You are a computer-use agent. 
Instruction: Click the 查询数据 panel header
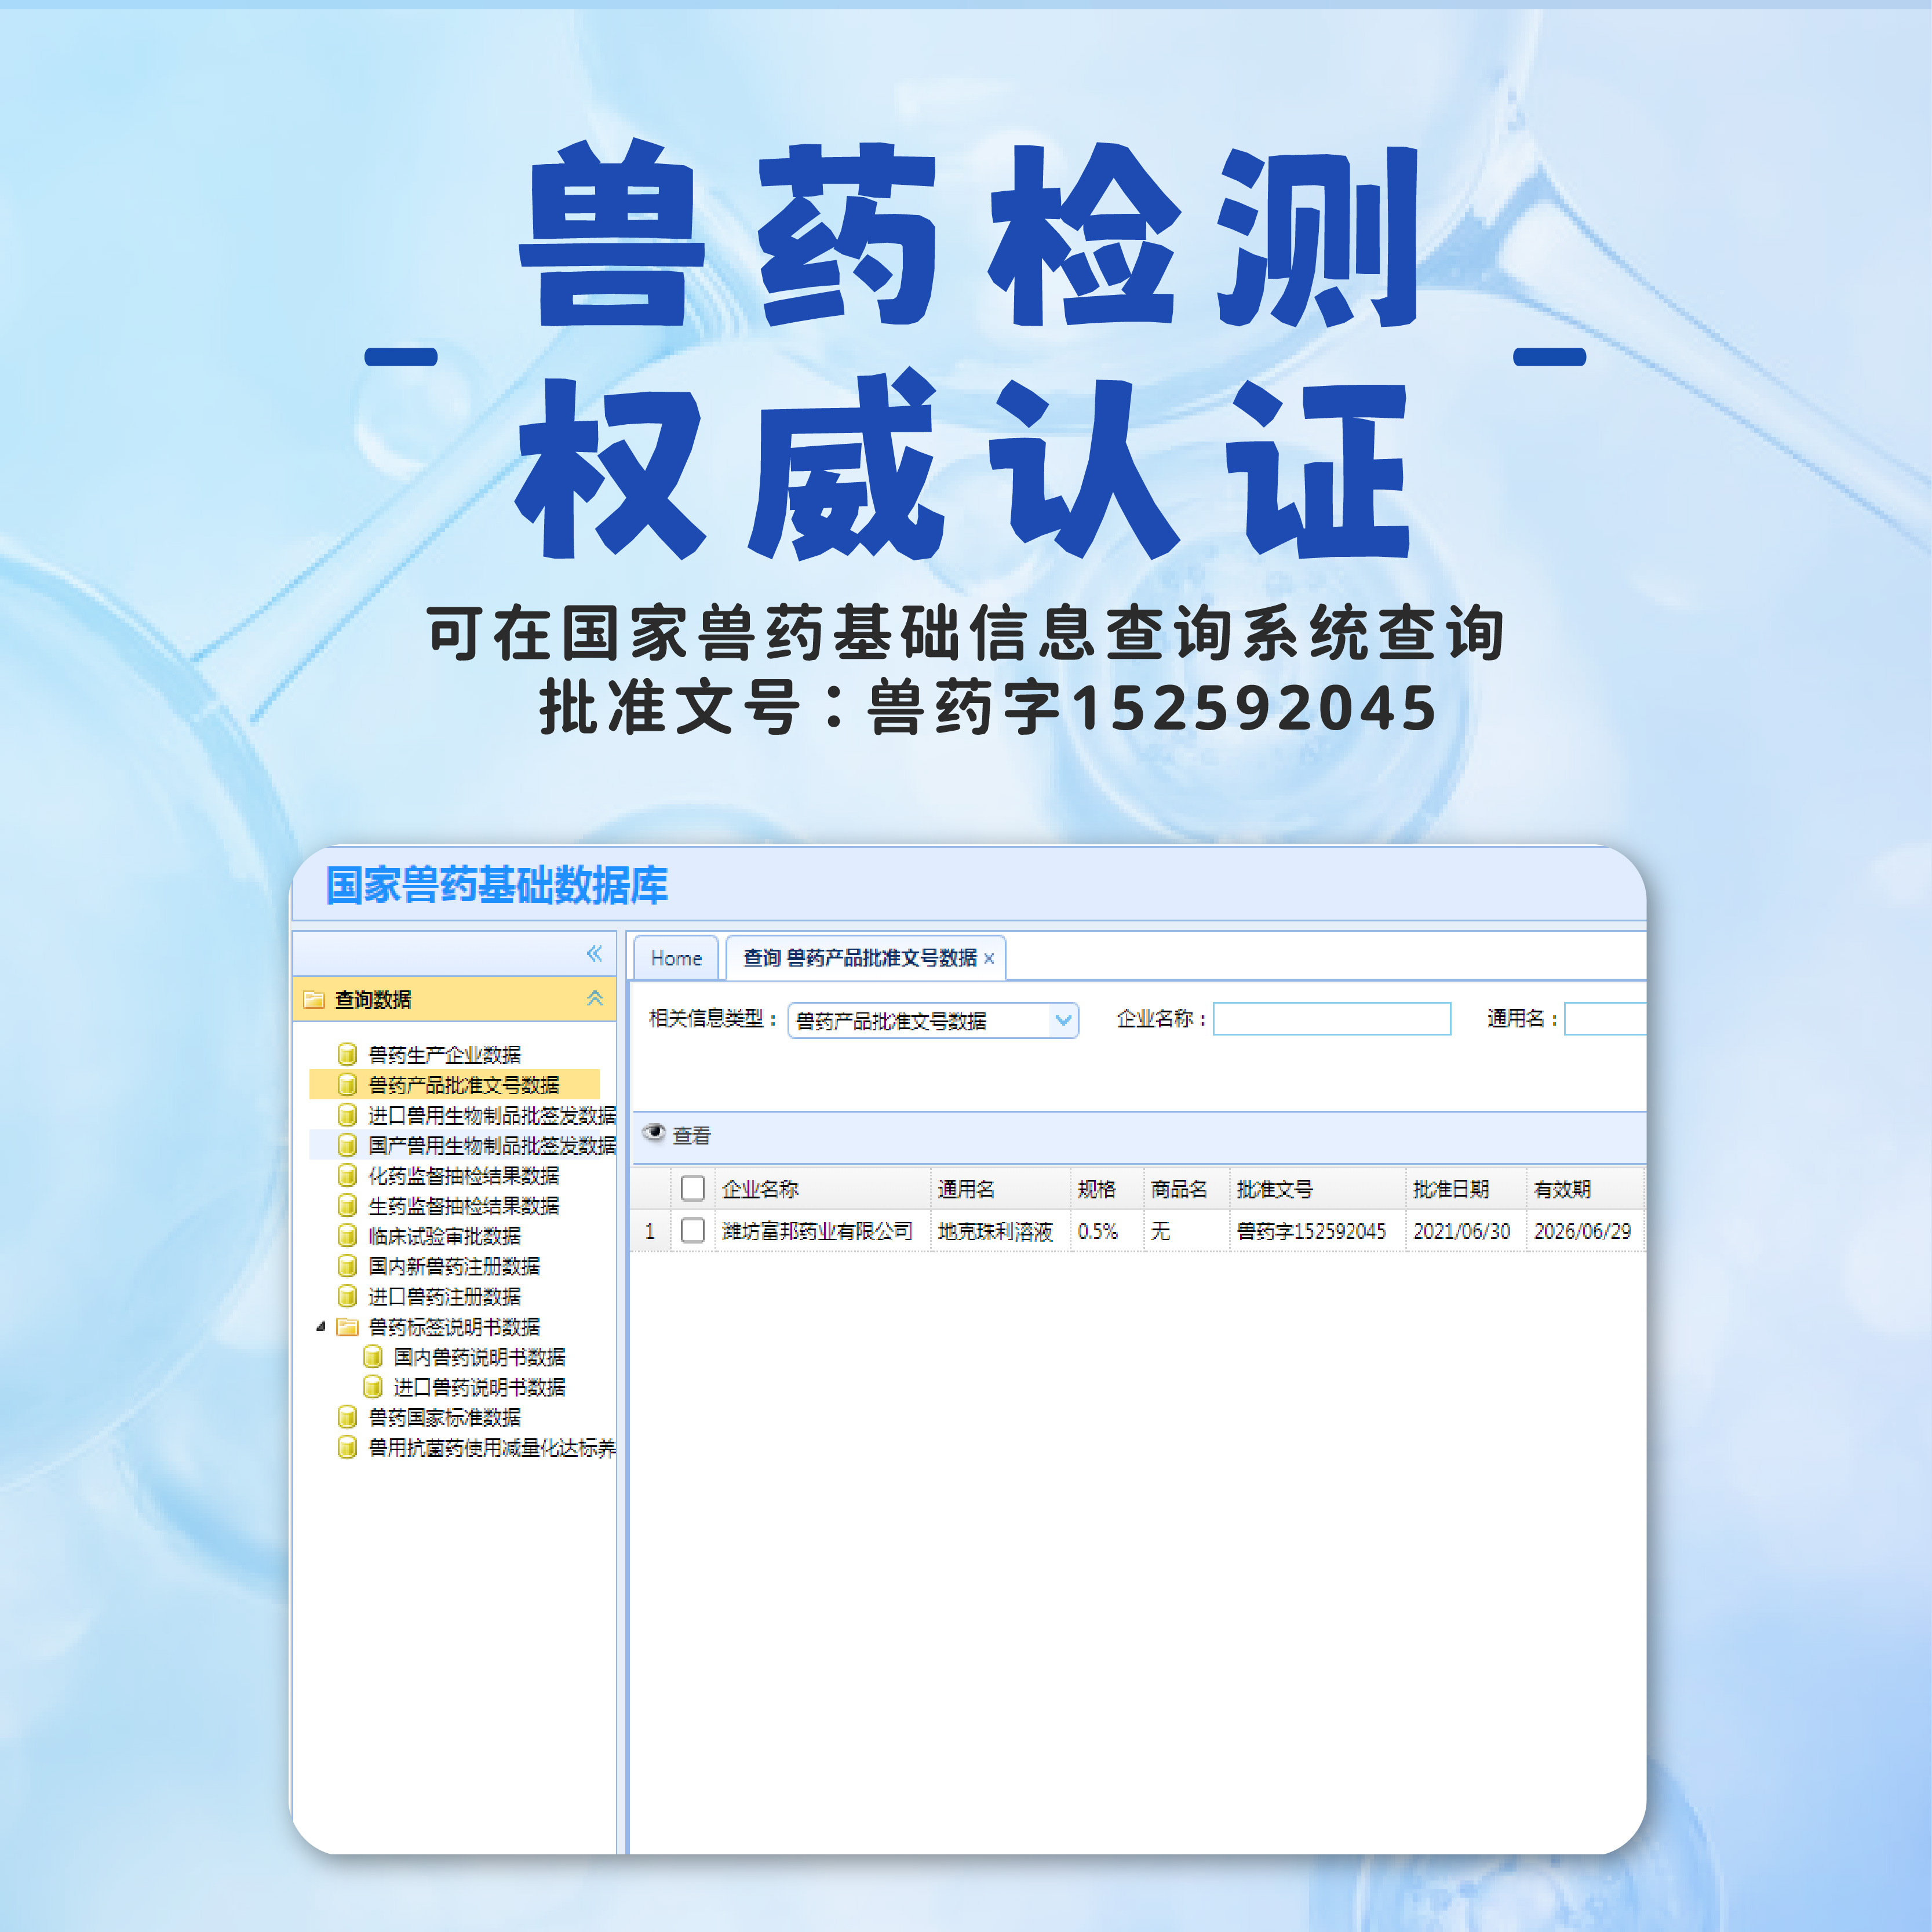click(x=454, y=998)
